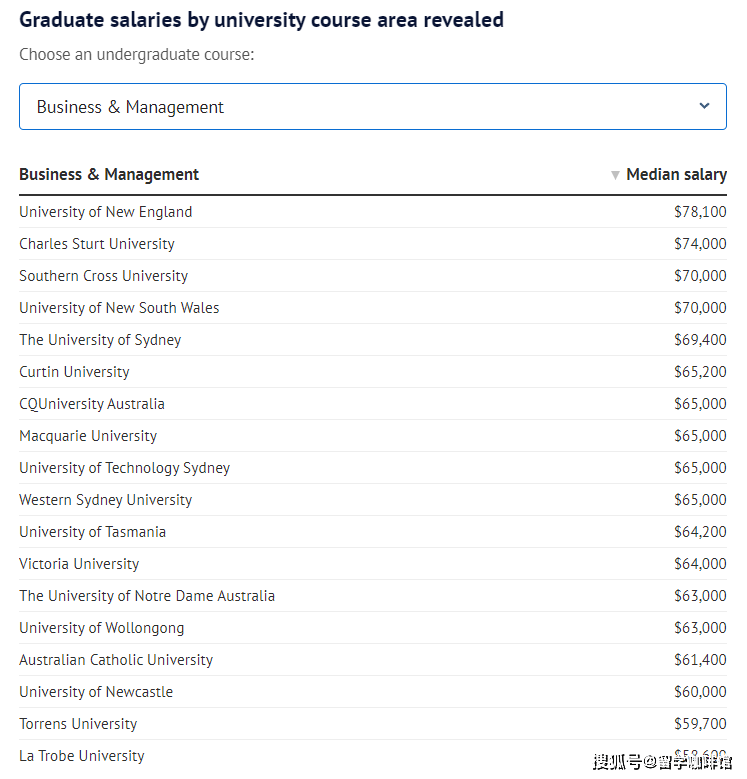The width and height of the screenshot is (747, 779).
Task: Click the $69,400 salary value
Action: pos(700,340)
